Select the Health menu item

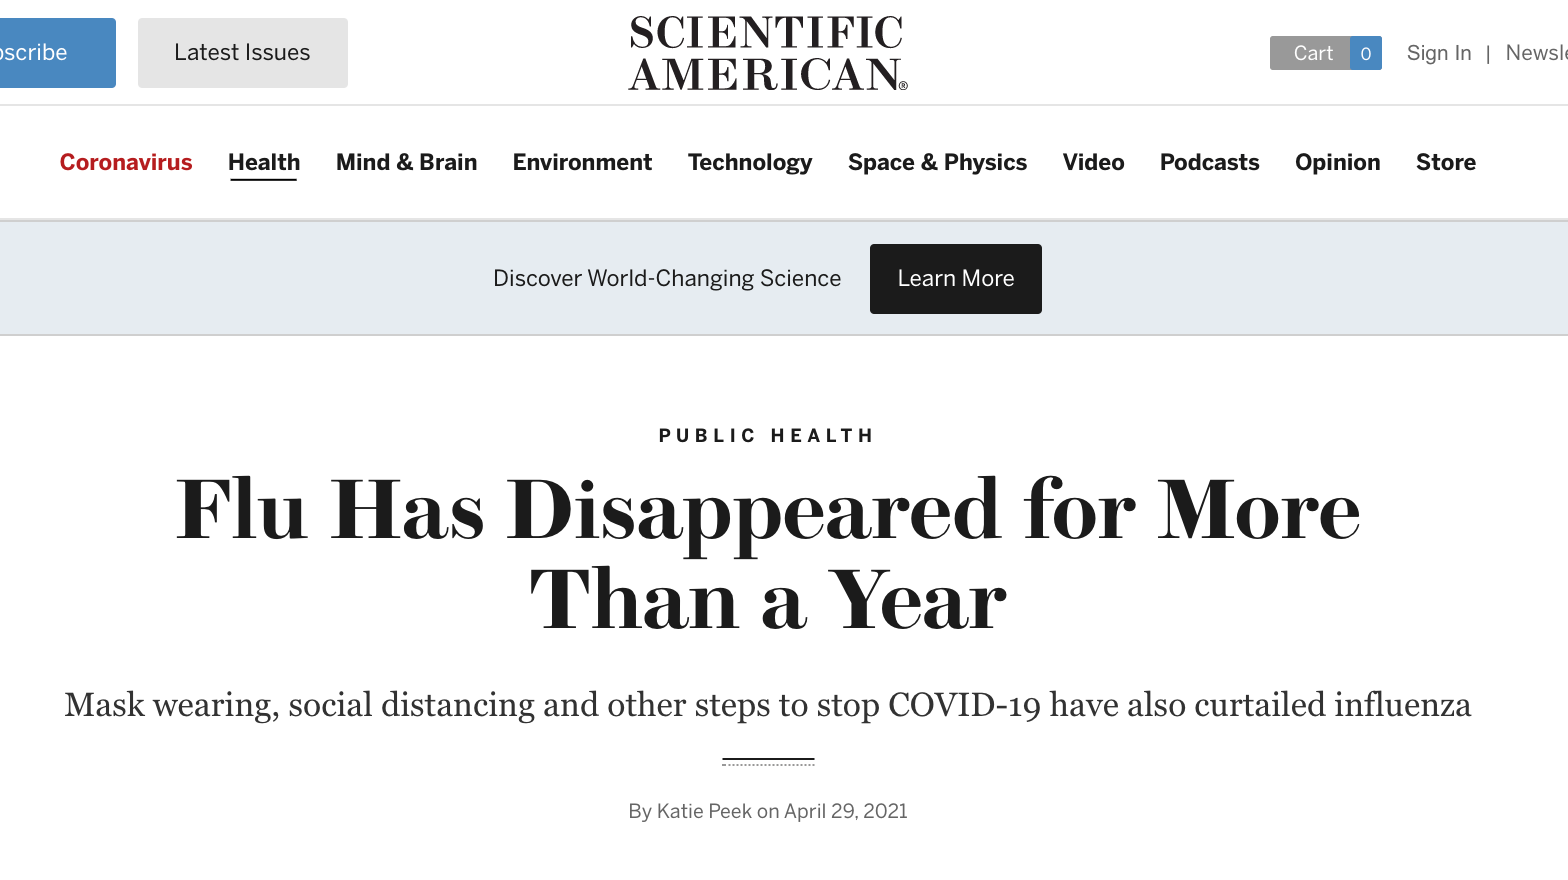tap(264, 162)
